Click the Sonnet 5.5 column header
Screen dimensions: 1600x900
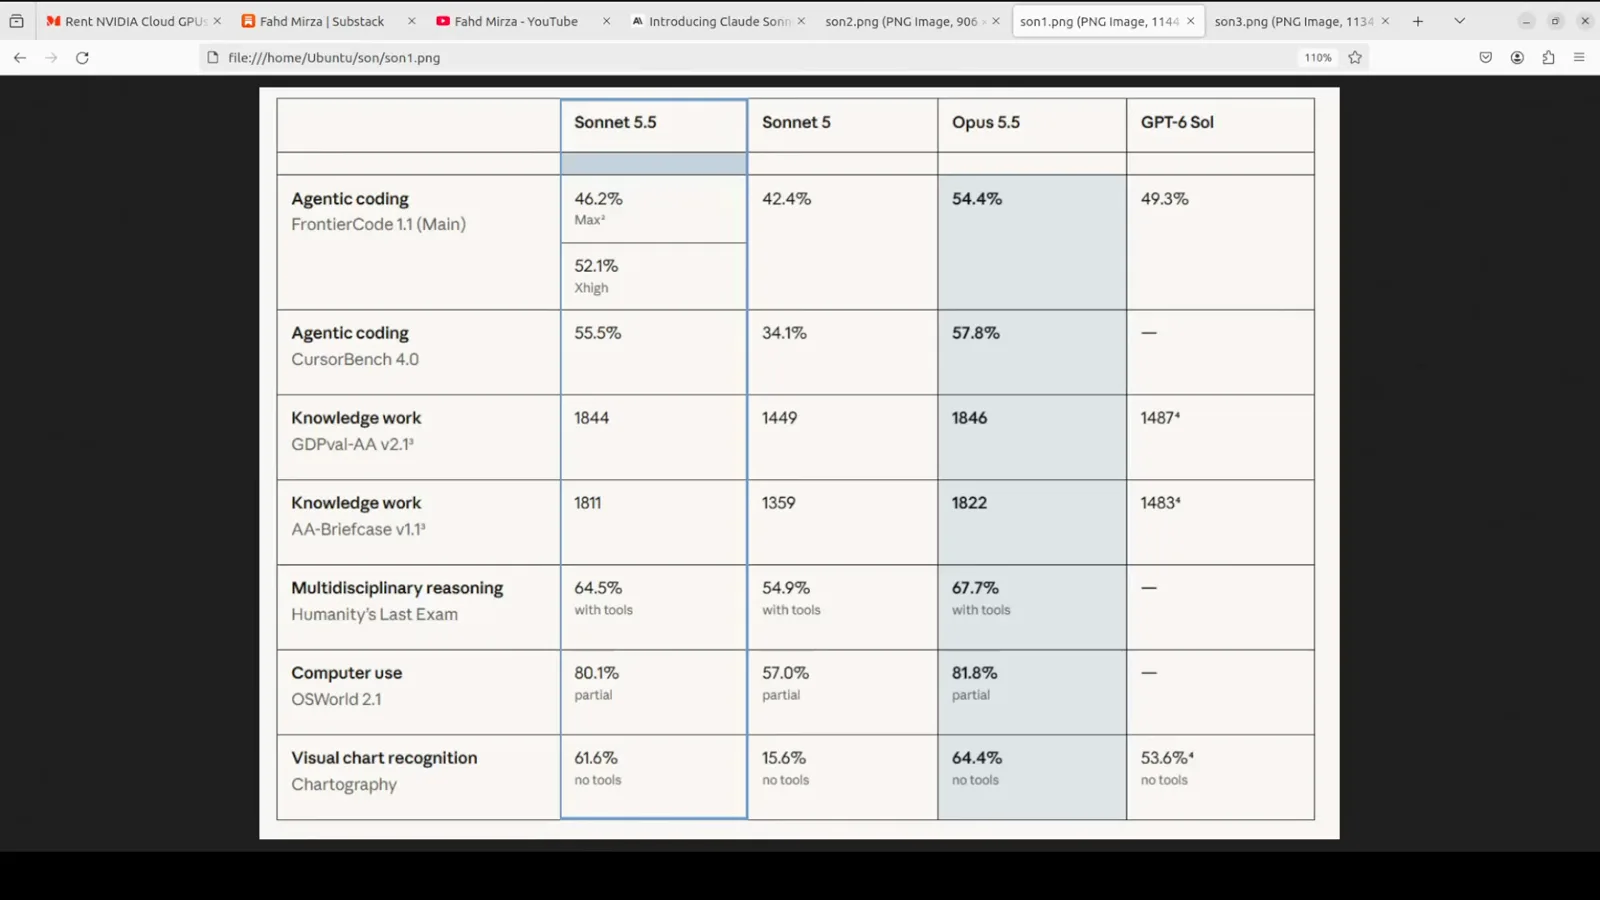(x=615, y=122)
